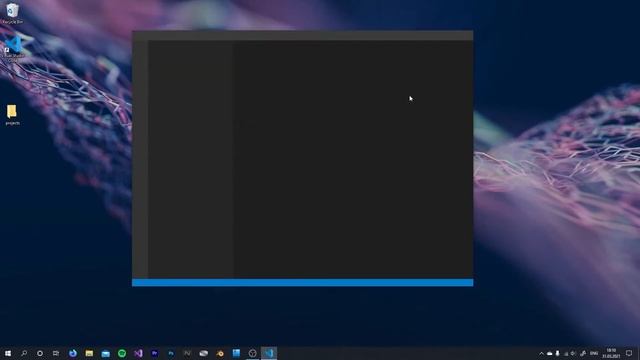Open Photoshop from the taskbar
The image size is (640, 360).
click(171, 353)
